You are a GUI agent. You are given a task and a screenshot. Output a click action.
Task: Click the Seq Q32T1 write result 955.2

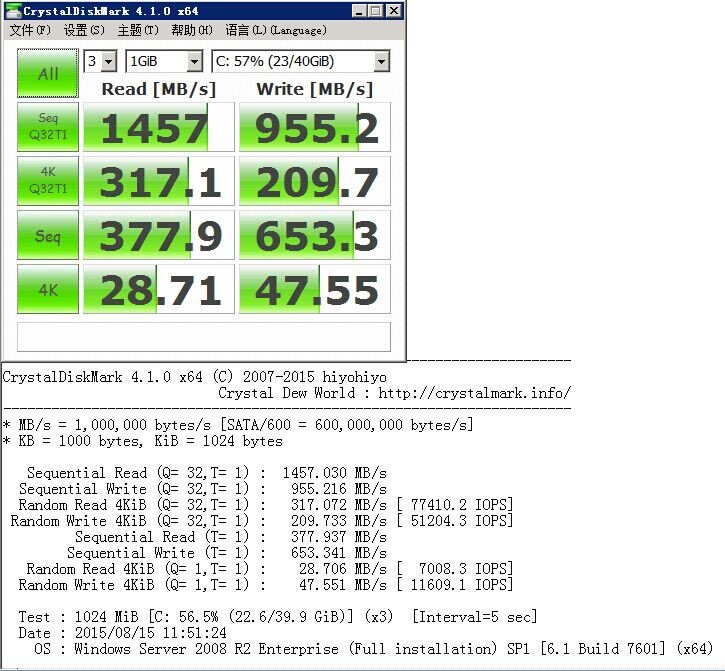tap(314, 127)
